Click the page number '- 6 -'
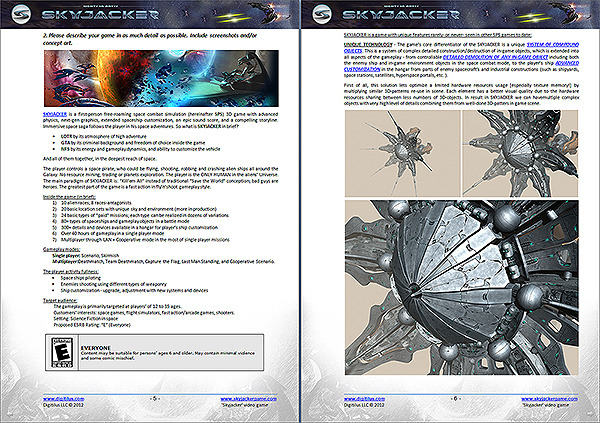The width and height of the screenshot is (600, 423). click(x=455, y=399)
